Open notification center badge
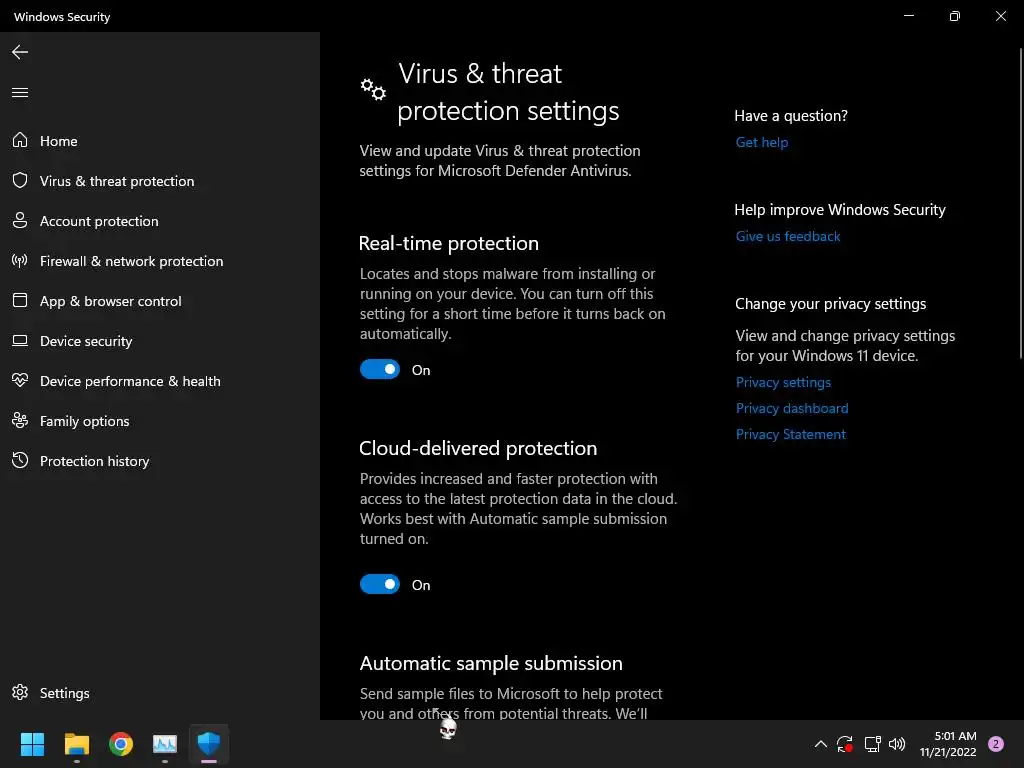This screenshot has width=1024, height=768. 996,744
